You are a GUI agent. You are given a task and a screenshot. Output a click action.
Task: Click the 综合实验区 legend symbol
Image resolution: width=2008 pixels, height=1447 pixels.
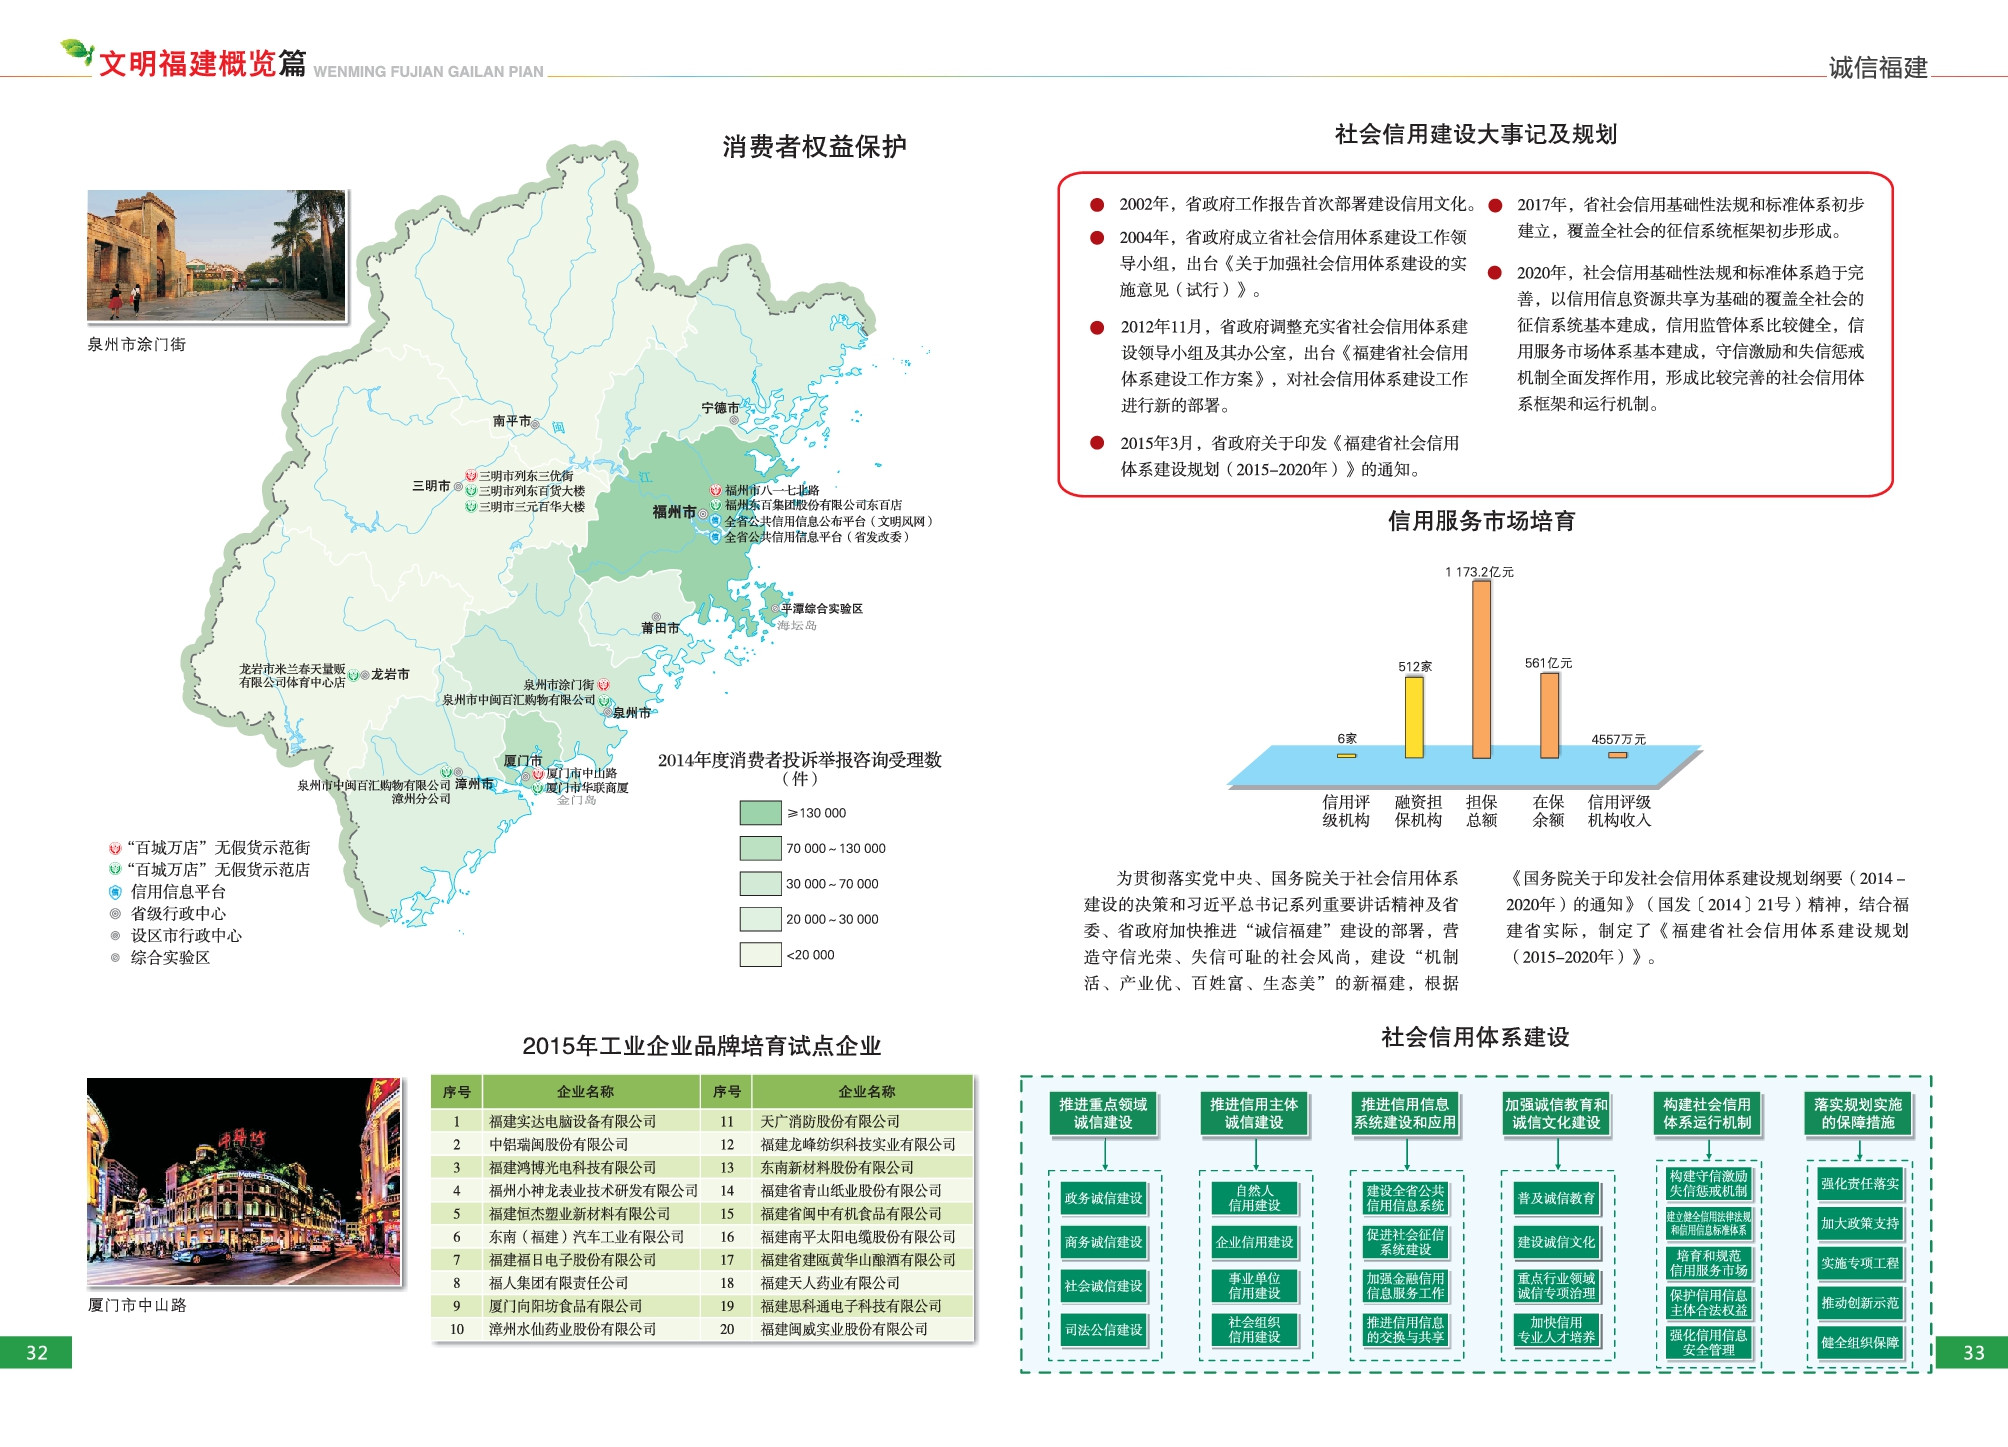[x=115, y=958]
